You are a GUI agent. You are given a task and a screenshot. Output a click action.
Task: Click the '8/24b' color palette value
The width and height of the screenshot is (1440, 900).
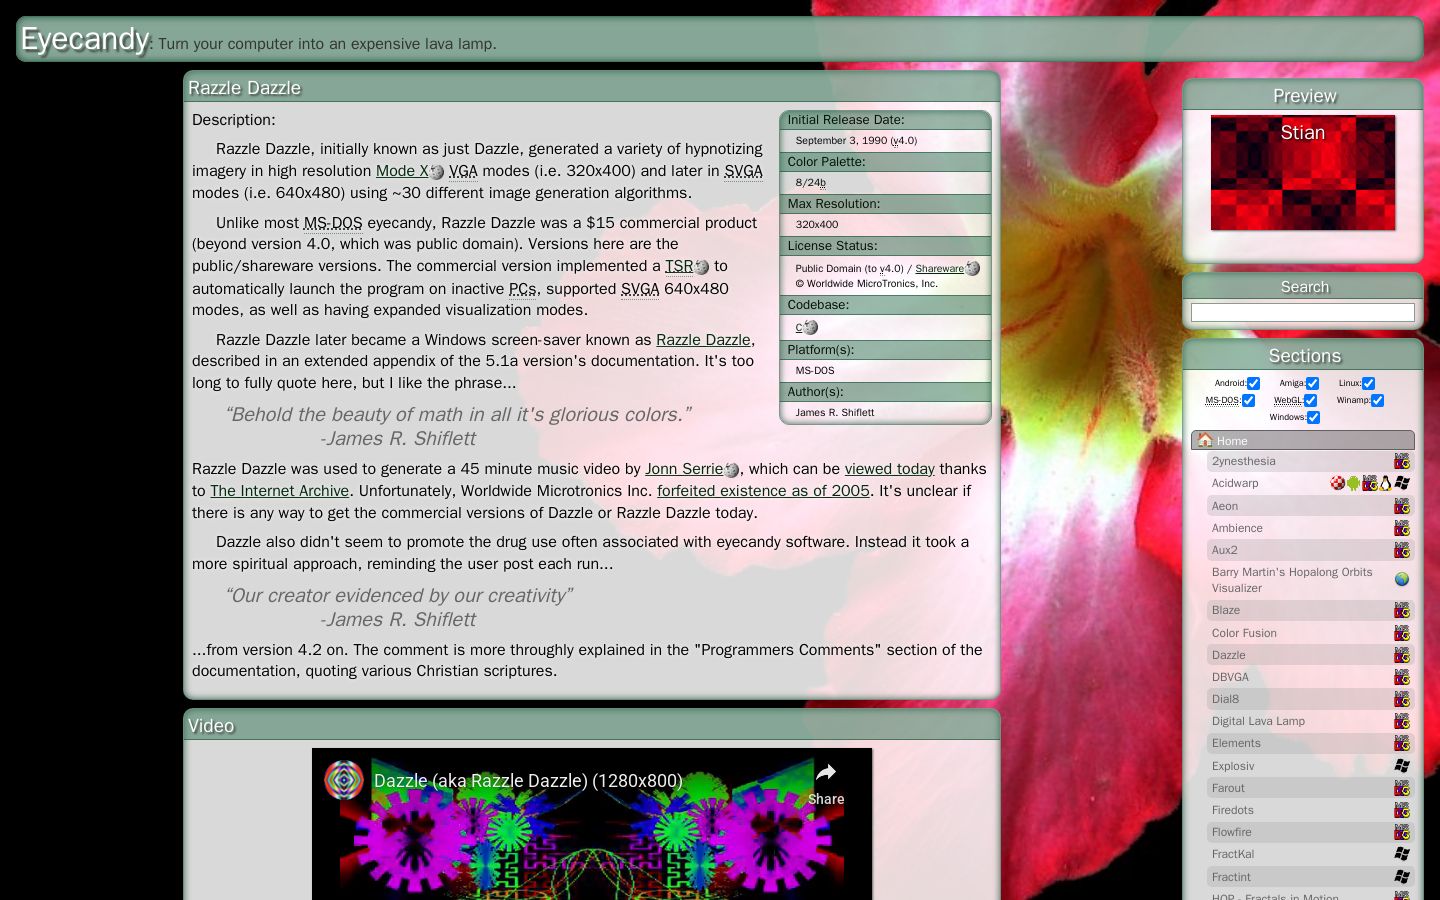point(811,183)
